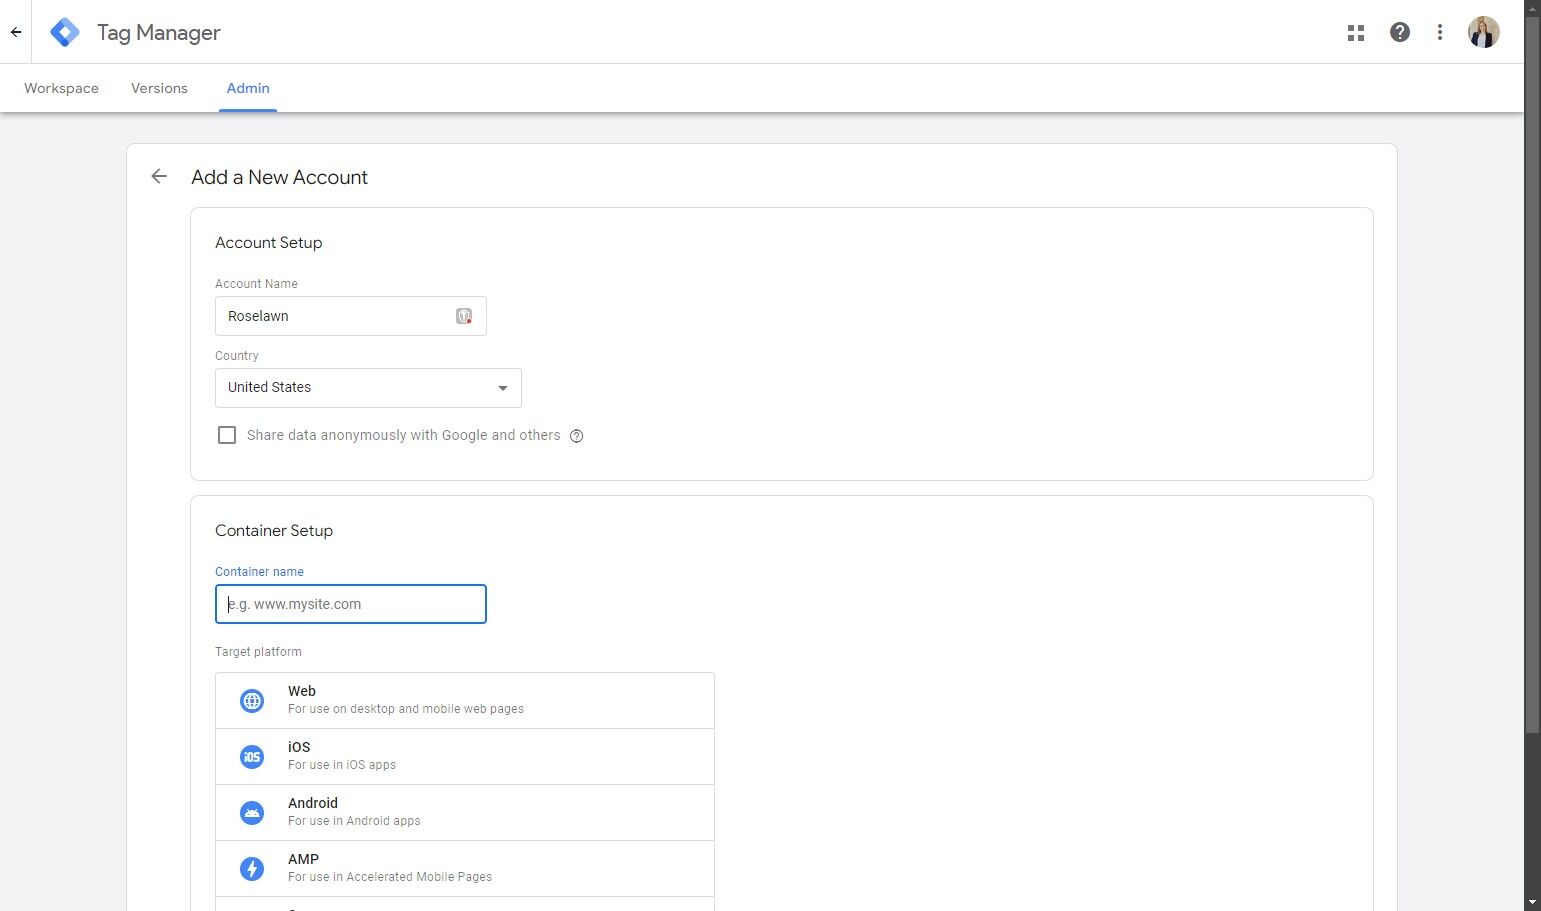This screenshot has height=911, width=1541.
Task: Click the password manager icon in Account Name
Action: point(464,316)
